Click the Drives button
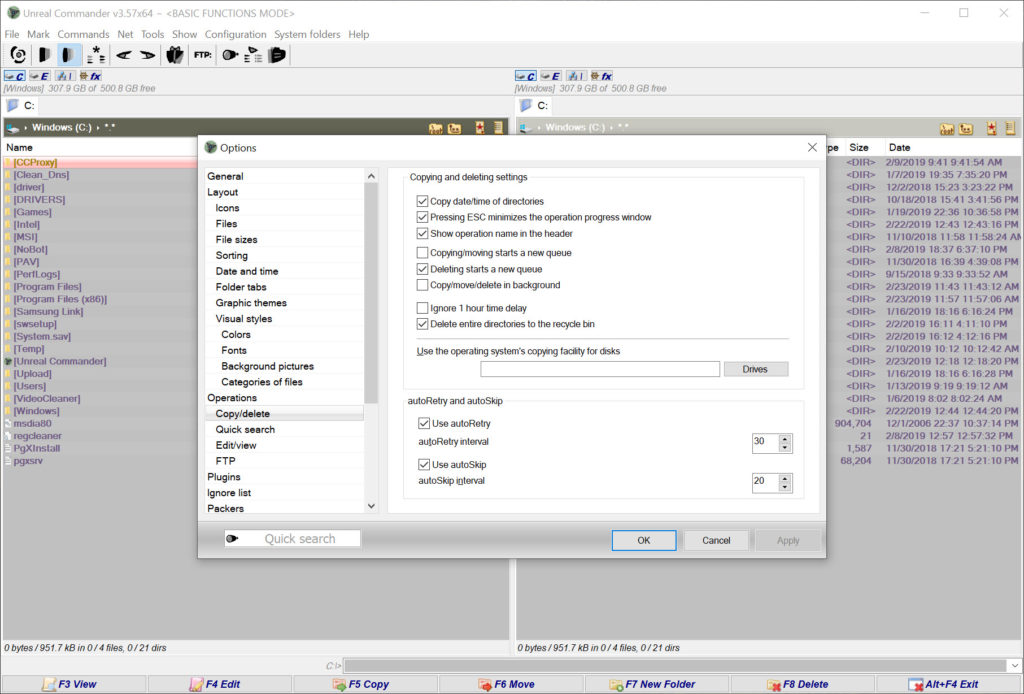 point(756,369)
